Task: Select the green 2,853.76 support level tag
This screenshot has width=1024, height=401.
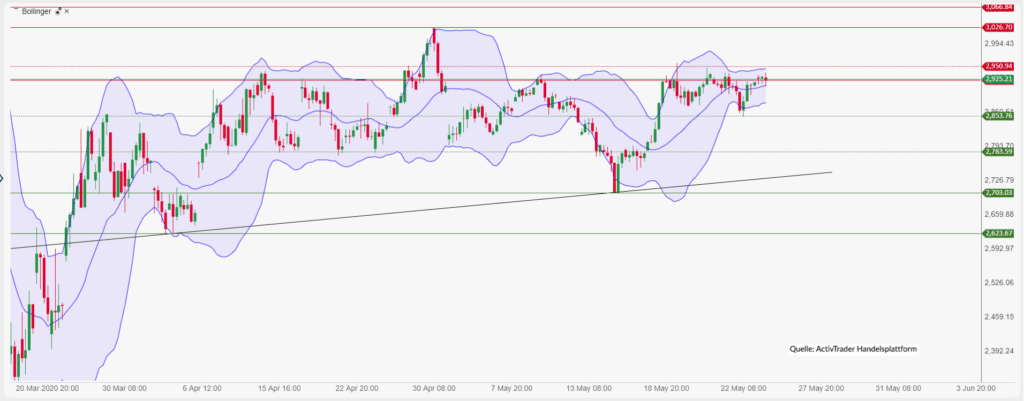Action: 998,116
